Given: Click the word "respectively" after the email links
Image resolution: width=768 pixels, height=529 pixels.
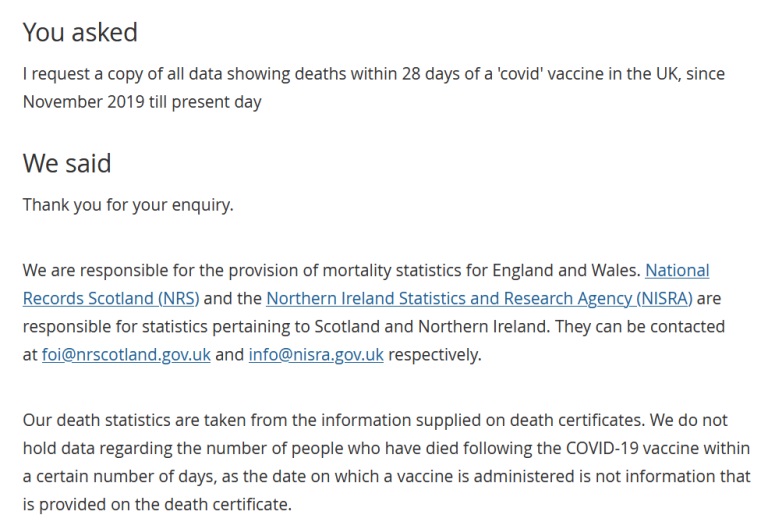Looking at the screenshot, I should [x=434, y=355].
